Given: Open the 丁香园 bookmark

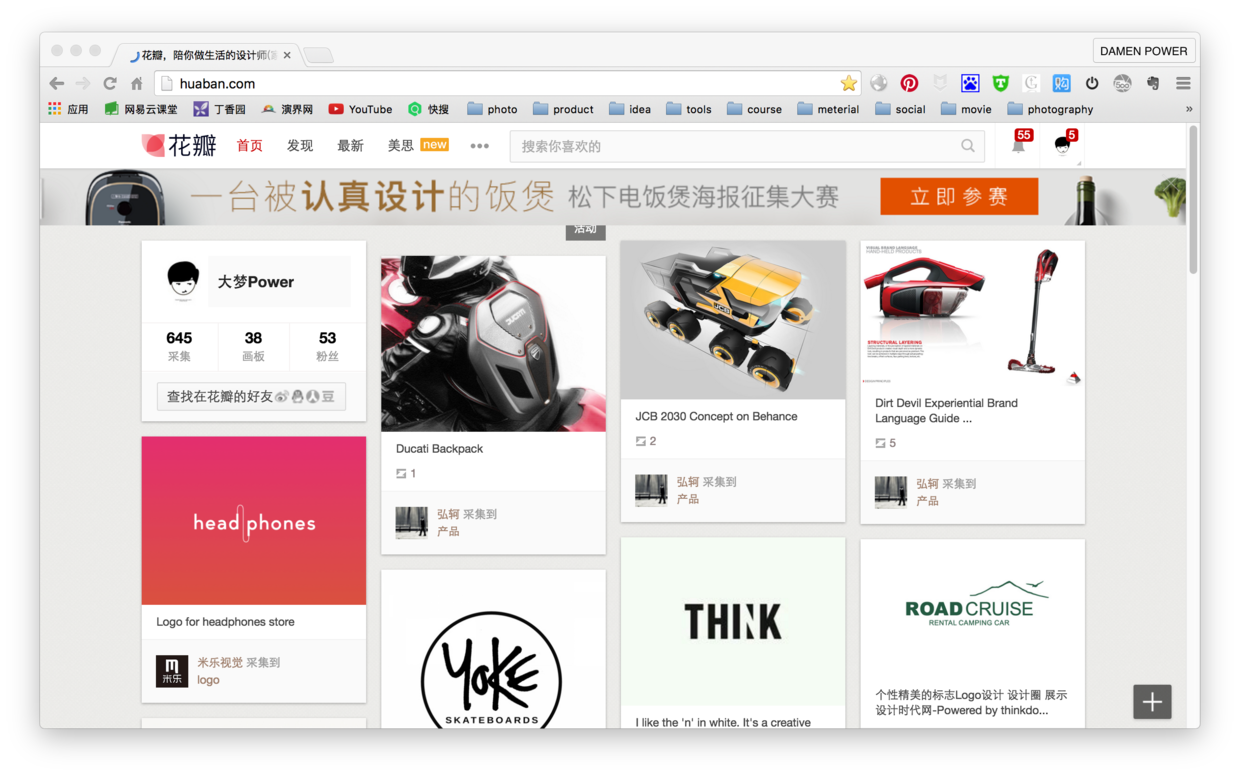Looking at the screenshot, I should (x=219, y=109).
